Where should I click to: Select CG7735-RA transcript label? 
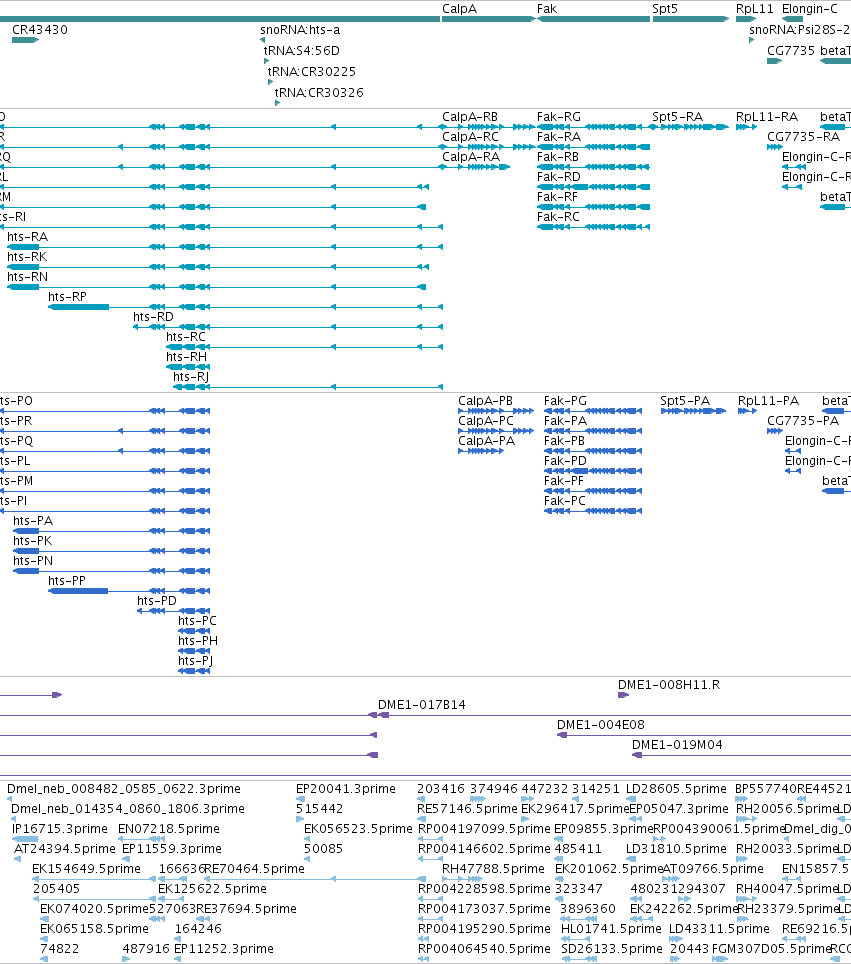pyautogui.click(x=804, y=137)
